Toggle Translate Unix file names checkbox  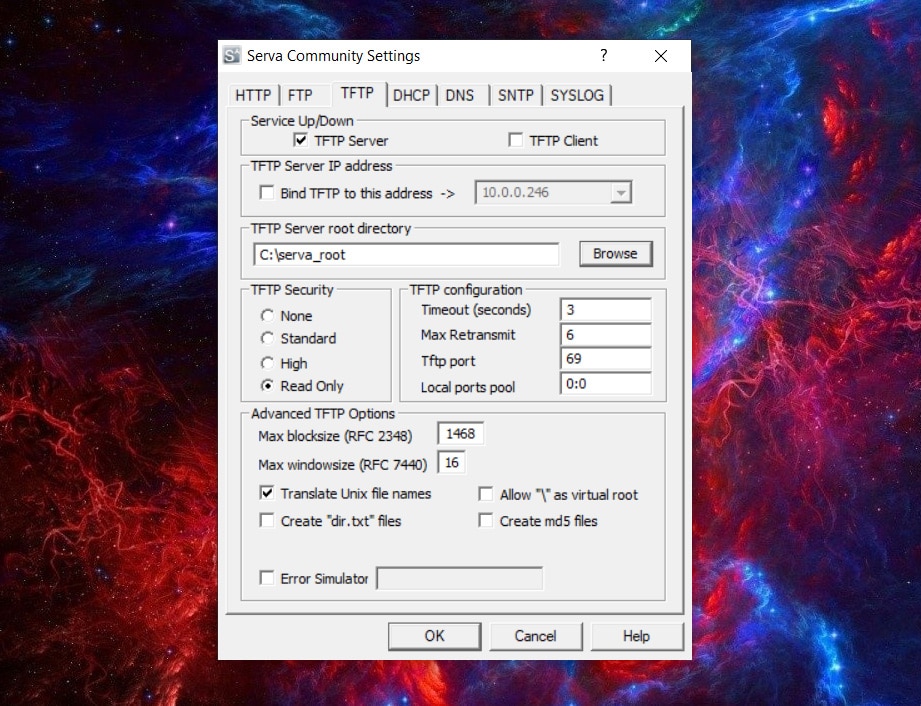(x=267, y=493)
